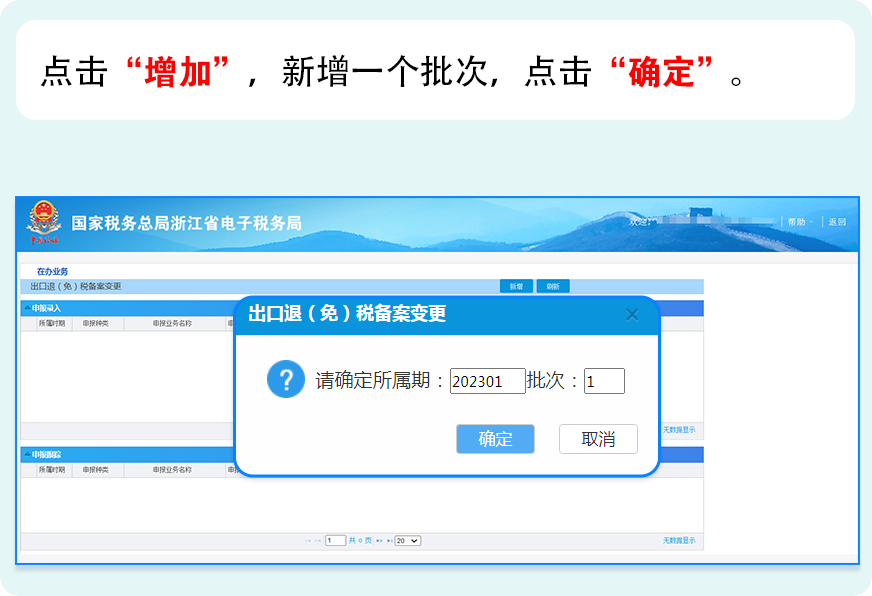Viewport: 872px width, 596px height.
Task: Go to last page in bottom pager
Action: click(389, 540)
